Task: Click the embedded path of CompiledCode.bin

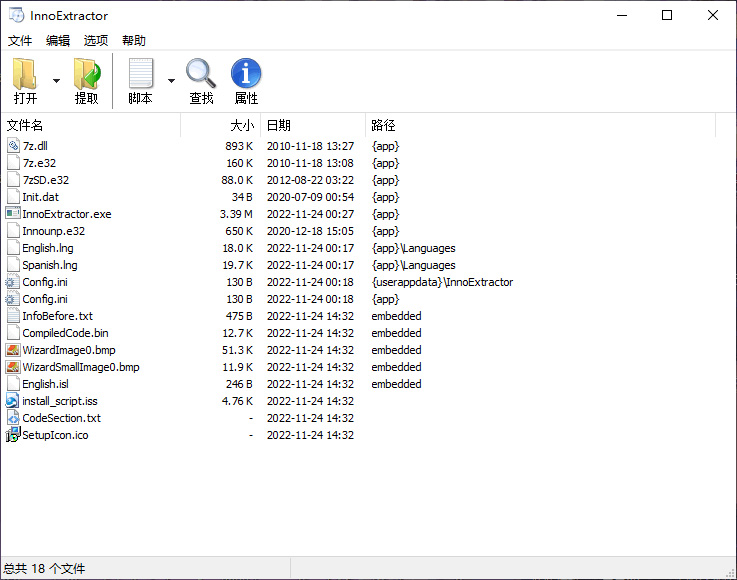Action: point(396,333)
